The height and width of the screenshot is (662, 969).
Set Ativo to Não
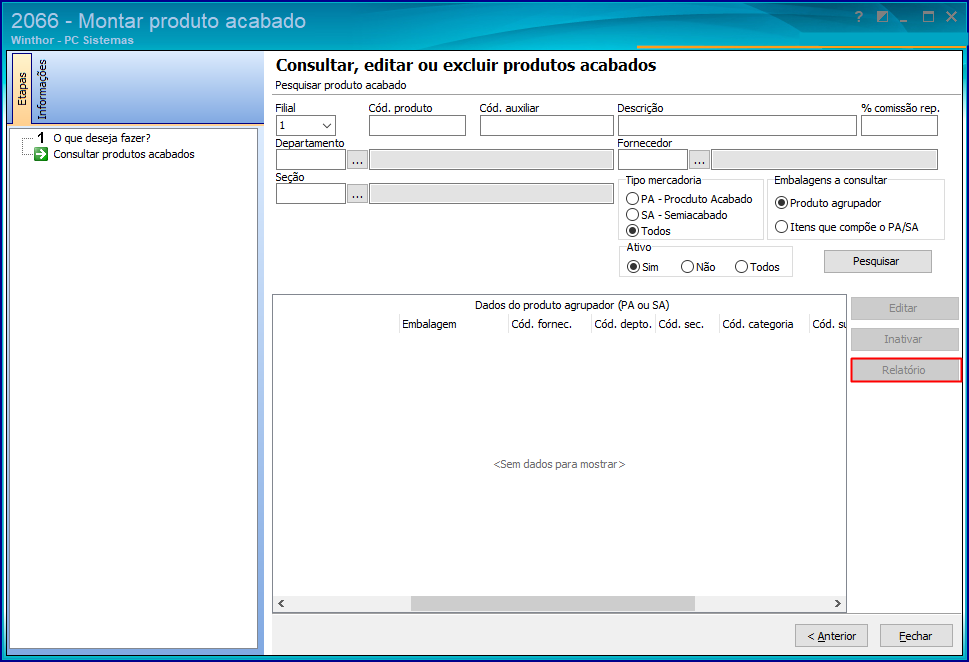coord(687,267)
